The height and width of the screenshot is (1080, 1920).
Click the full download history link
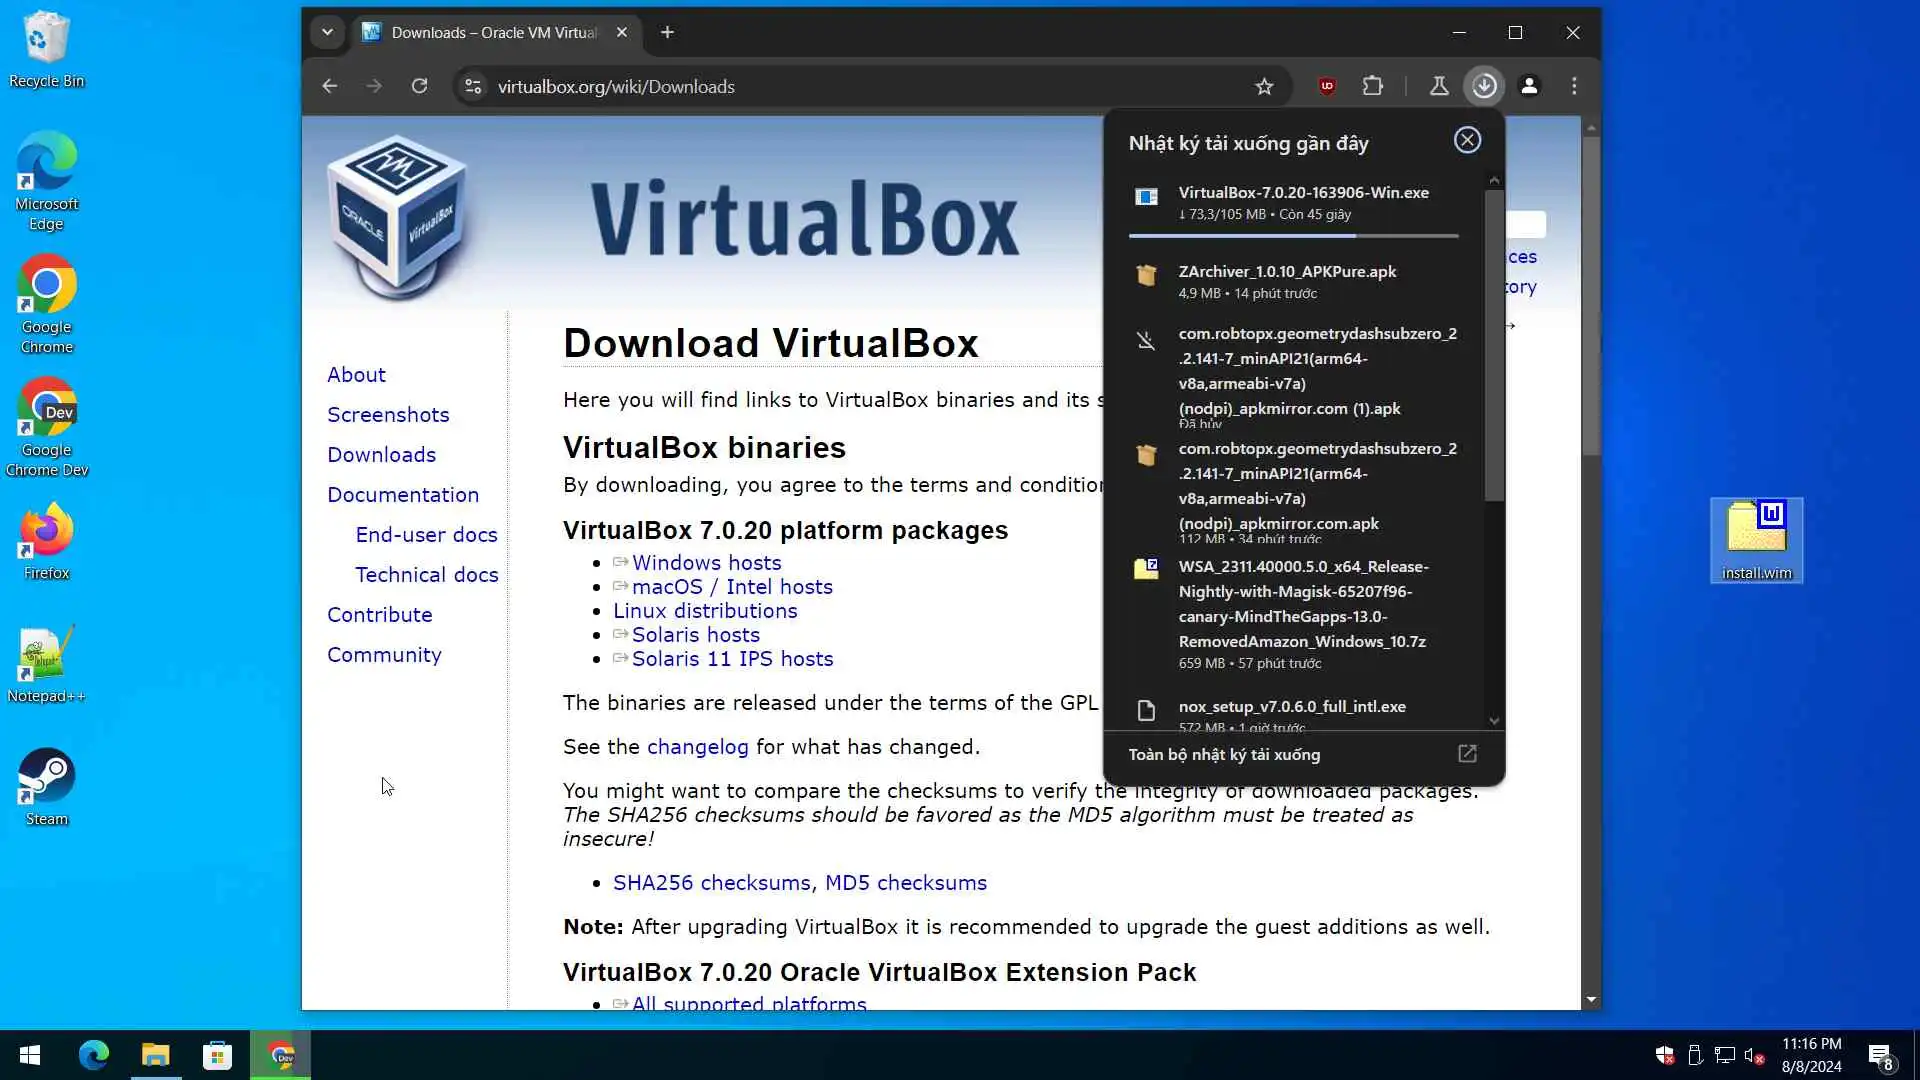coord(1224,755)
